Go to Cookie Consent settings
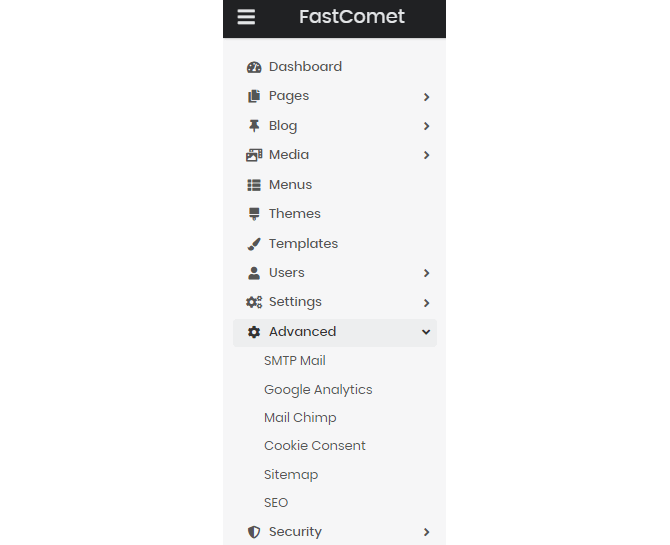The image size is (670, 545). coord(315,446)
